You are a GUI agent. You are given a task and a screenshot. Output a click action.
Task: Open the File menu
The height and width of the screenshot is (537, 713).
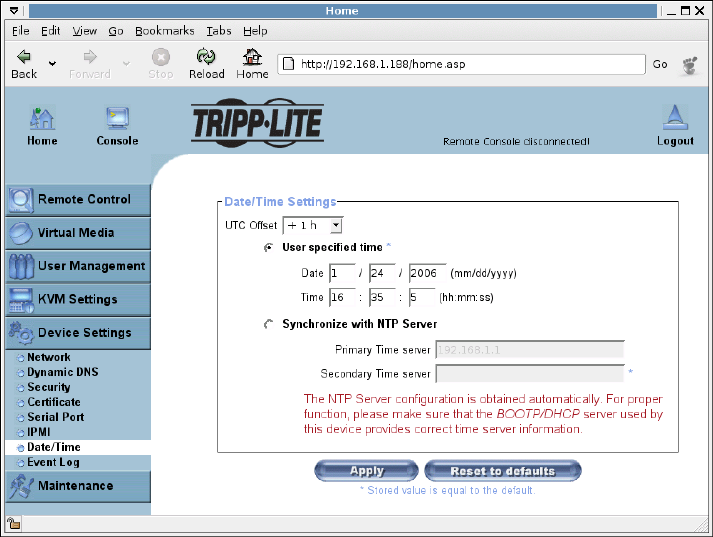click(20, 31)
